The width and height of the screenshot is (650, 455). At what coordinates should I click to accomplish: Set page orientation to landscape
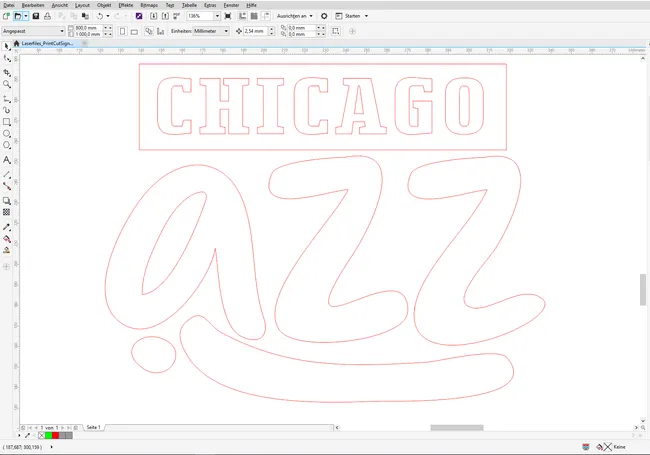[134, 31]
